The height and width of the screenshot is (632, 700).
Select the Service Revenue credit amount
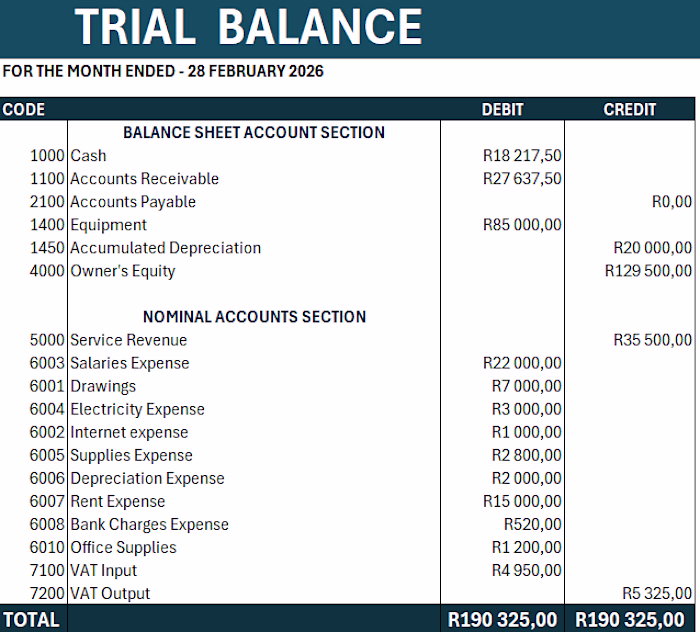click(x=652, y=340)
